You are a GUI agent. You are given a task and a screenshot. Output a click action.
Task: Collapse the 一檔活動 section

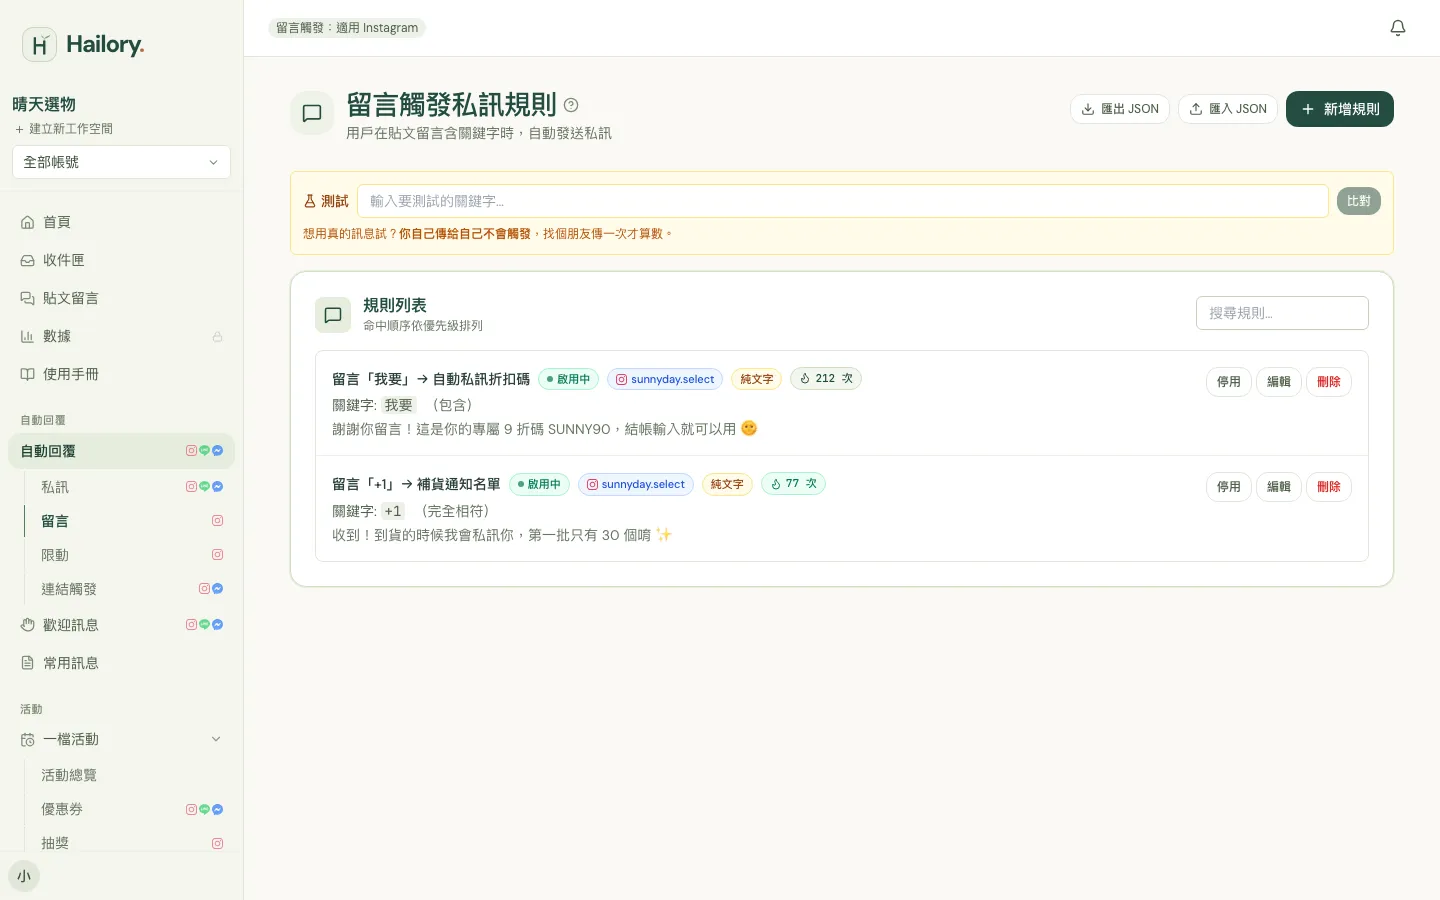click(x=216, y=739)
